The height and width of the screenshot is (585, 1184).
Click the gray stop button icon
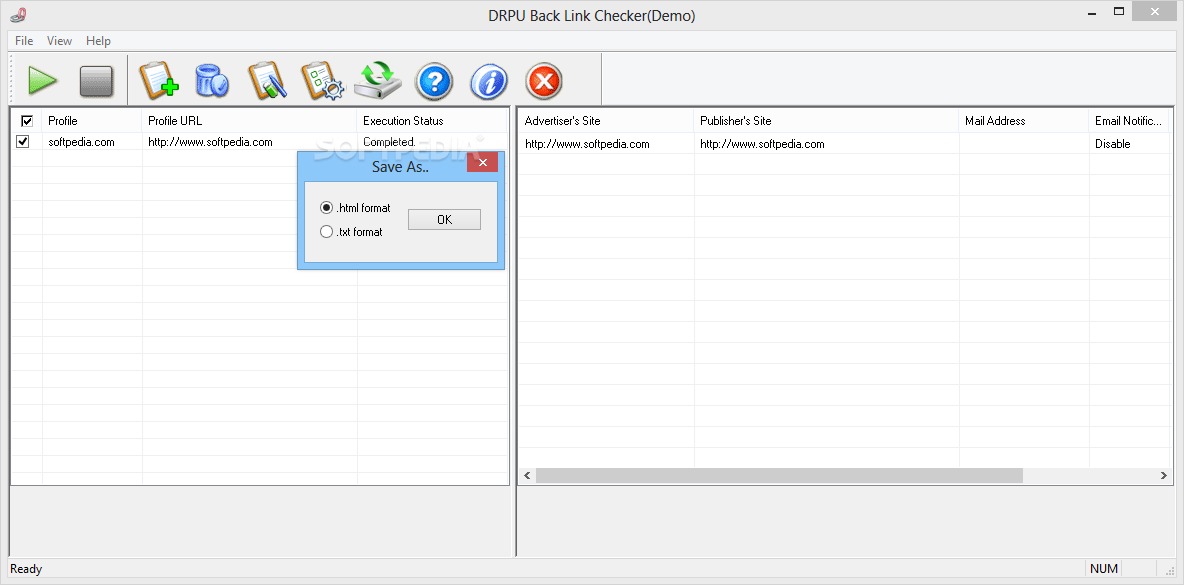(x=96, y=81)
